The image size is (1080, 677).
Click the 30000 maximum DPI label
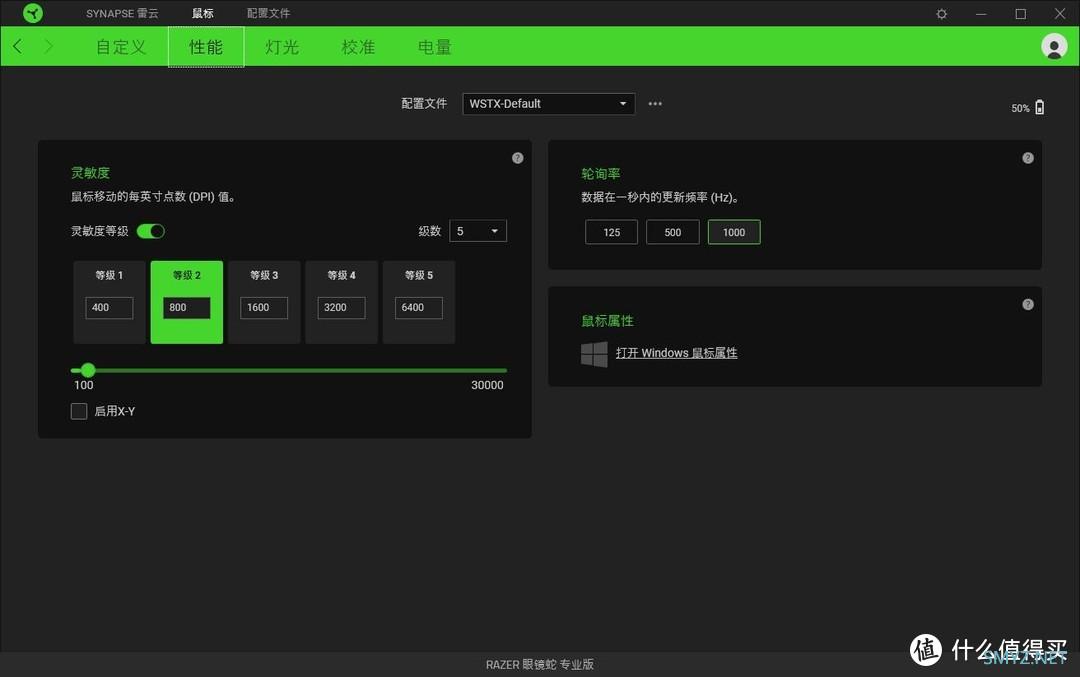click(487, 386)
